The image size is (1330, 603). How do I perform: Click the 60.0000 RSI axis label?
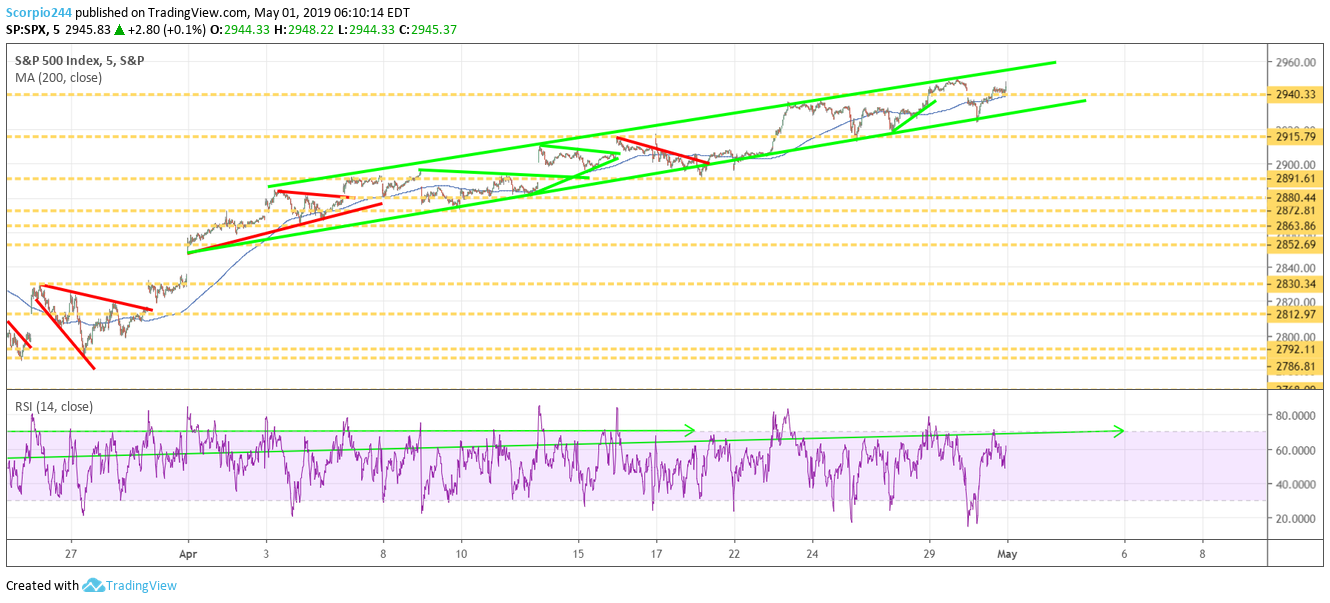pos(1295,450)
